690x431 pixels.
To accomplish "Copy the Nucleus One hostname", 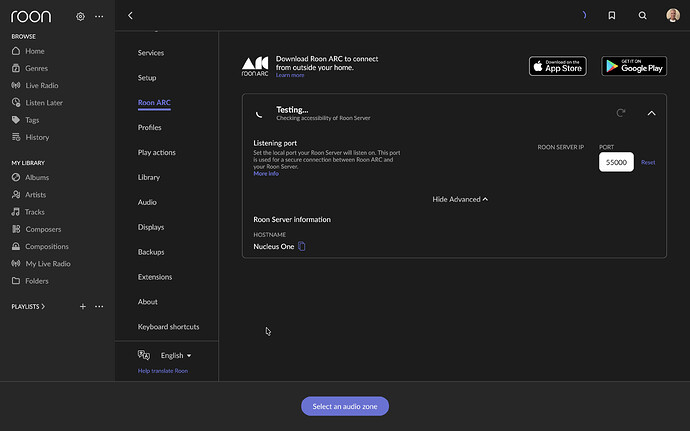I will pyautogui.click(x=302, y=246).
